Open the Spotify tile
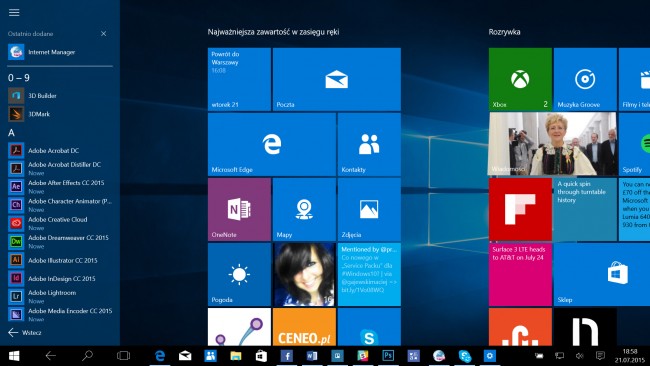Screen dimensions: 650x366 pyautogui.click(x=634, y=144)
